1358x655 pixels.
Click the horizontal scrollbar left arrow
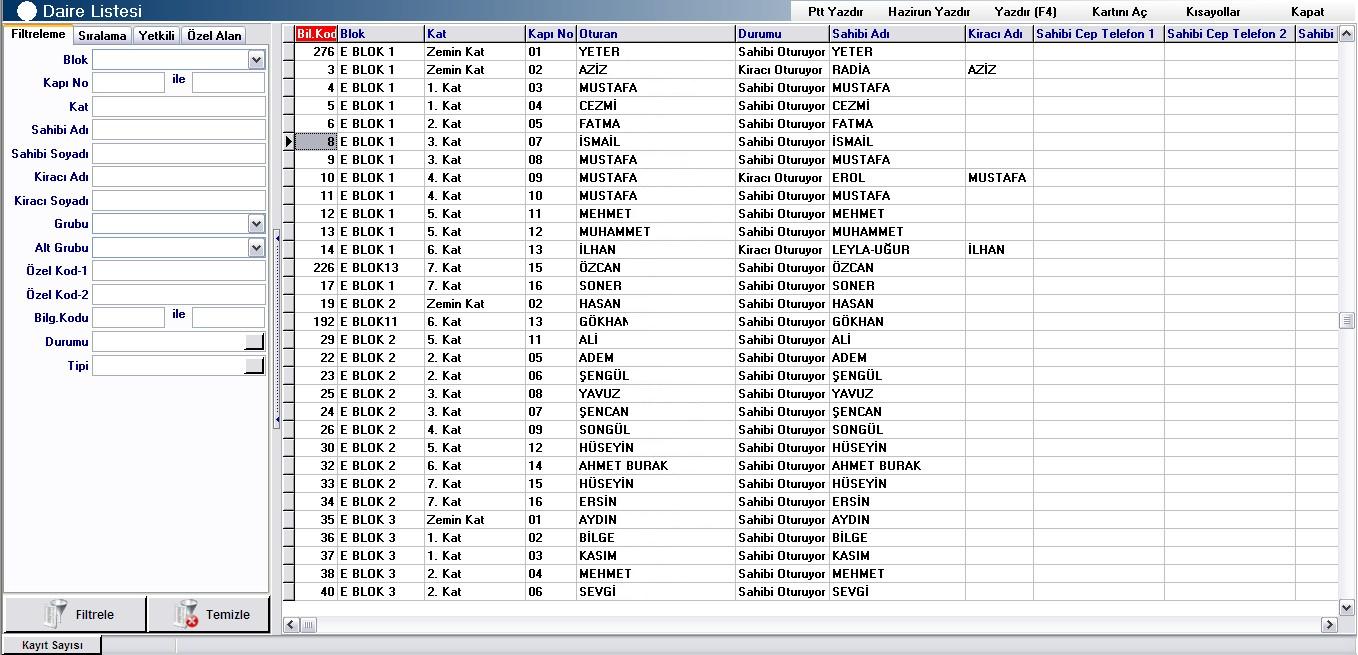[x=292, y=625]
